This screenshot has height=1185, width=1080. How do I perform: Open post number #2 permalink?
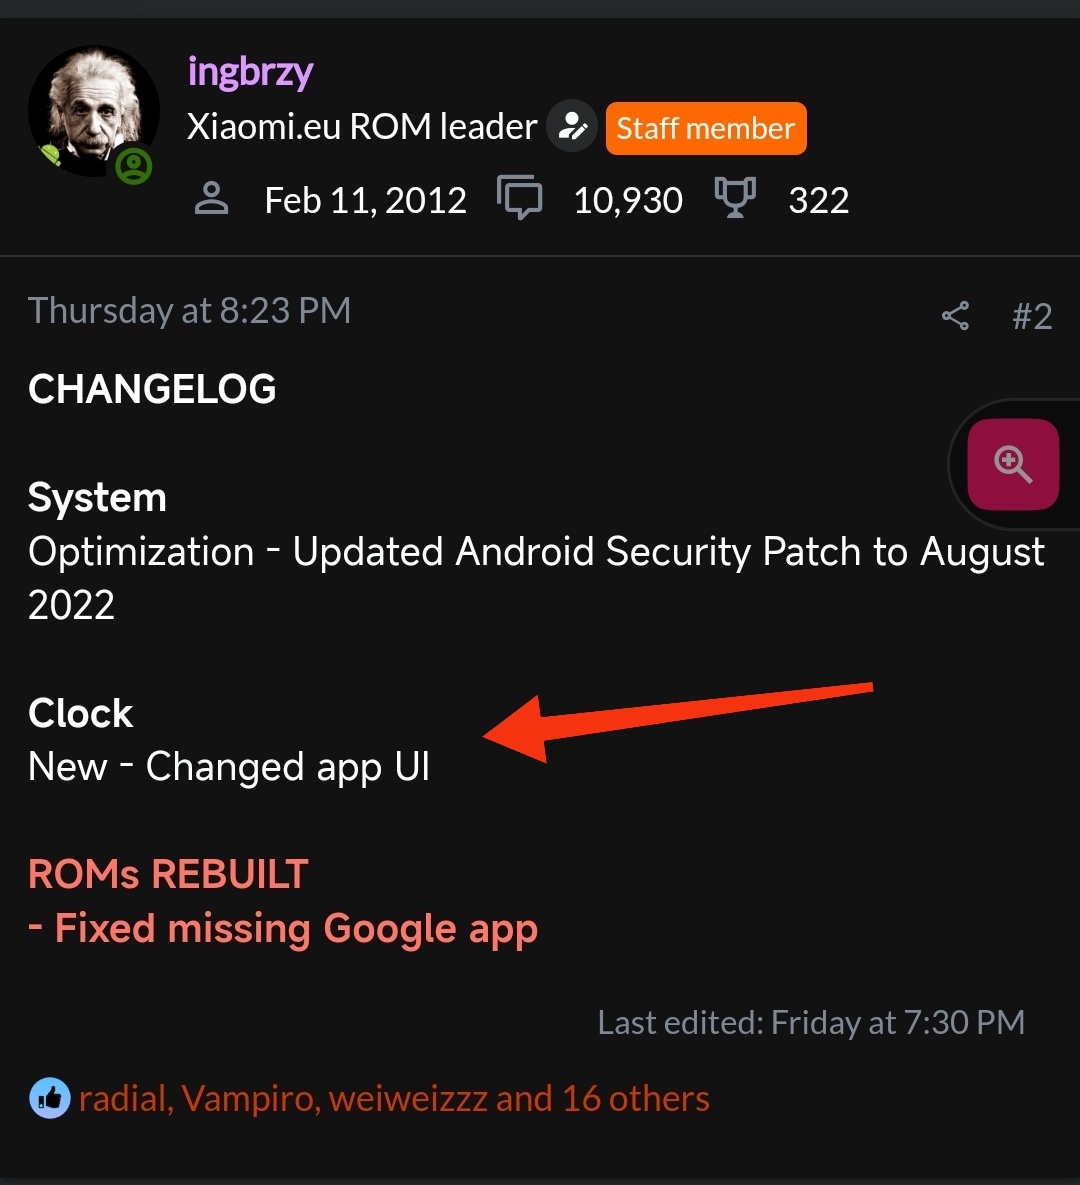tap(1032, 316)
